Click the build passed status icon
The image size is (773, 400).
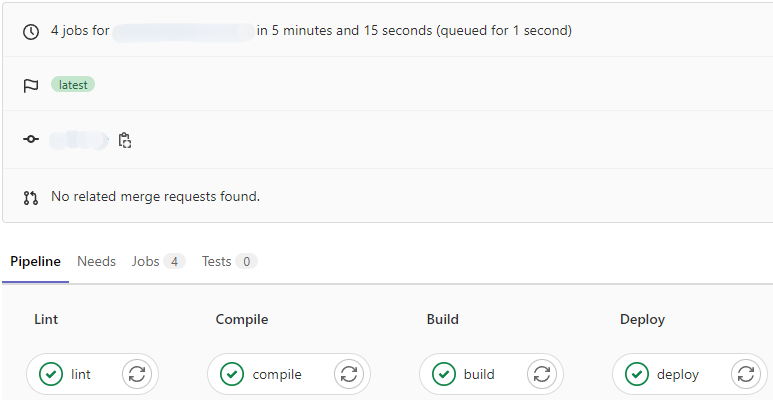(444, 374)
